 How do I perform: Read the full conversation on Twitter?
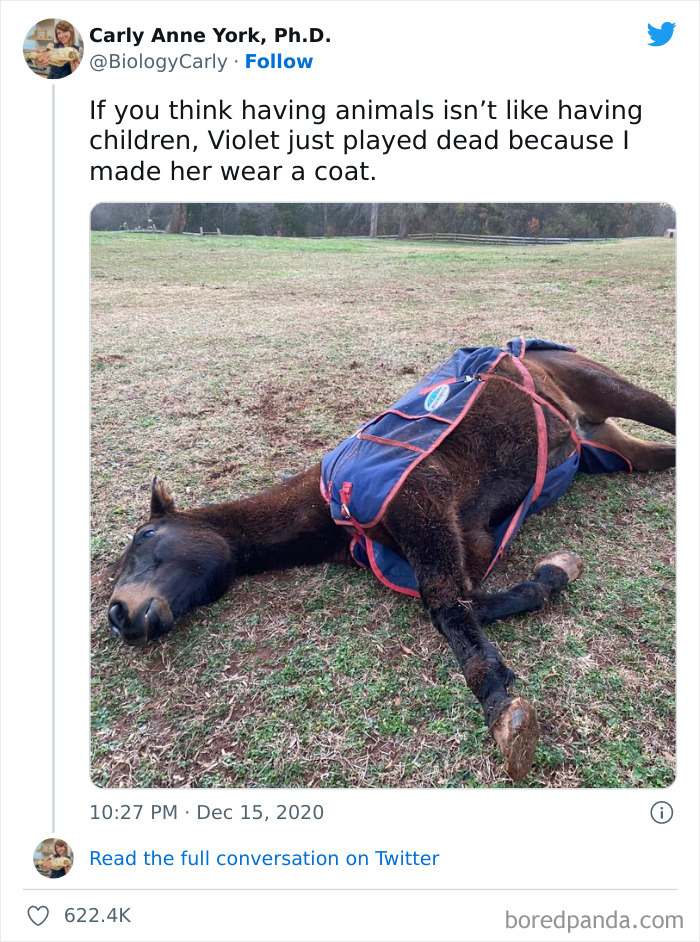pos(264,858)
